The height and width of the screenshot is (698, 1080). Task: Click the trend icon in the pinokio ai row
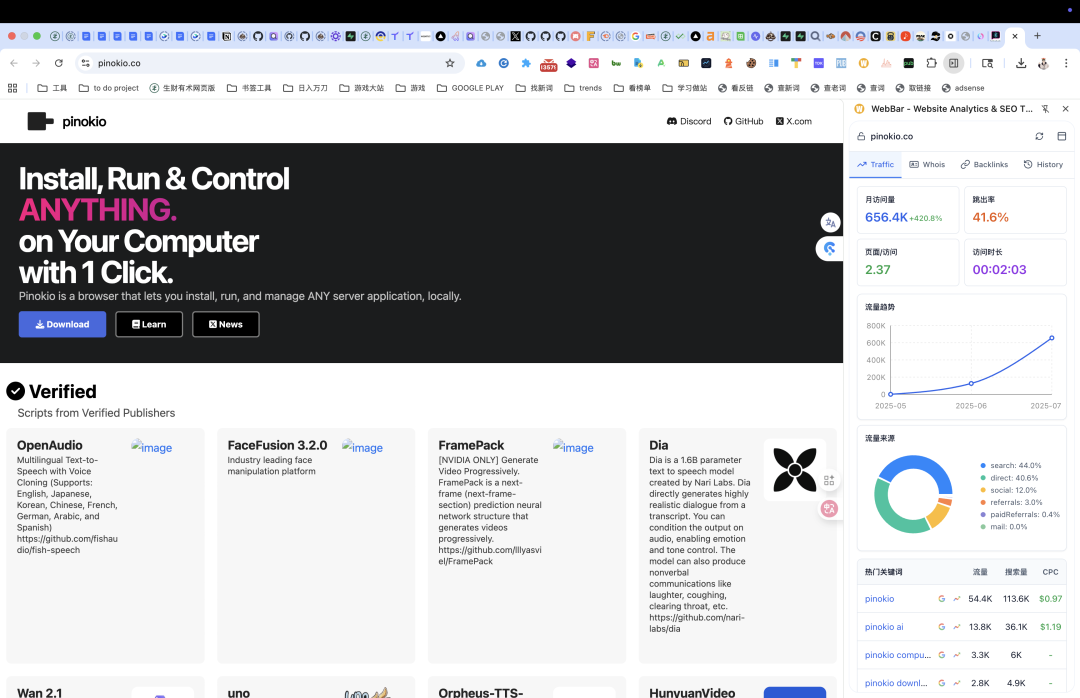(x=957, y=627)
